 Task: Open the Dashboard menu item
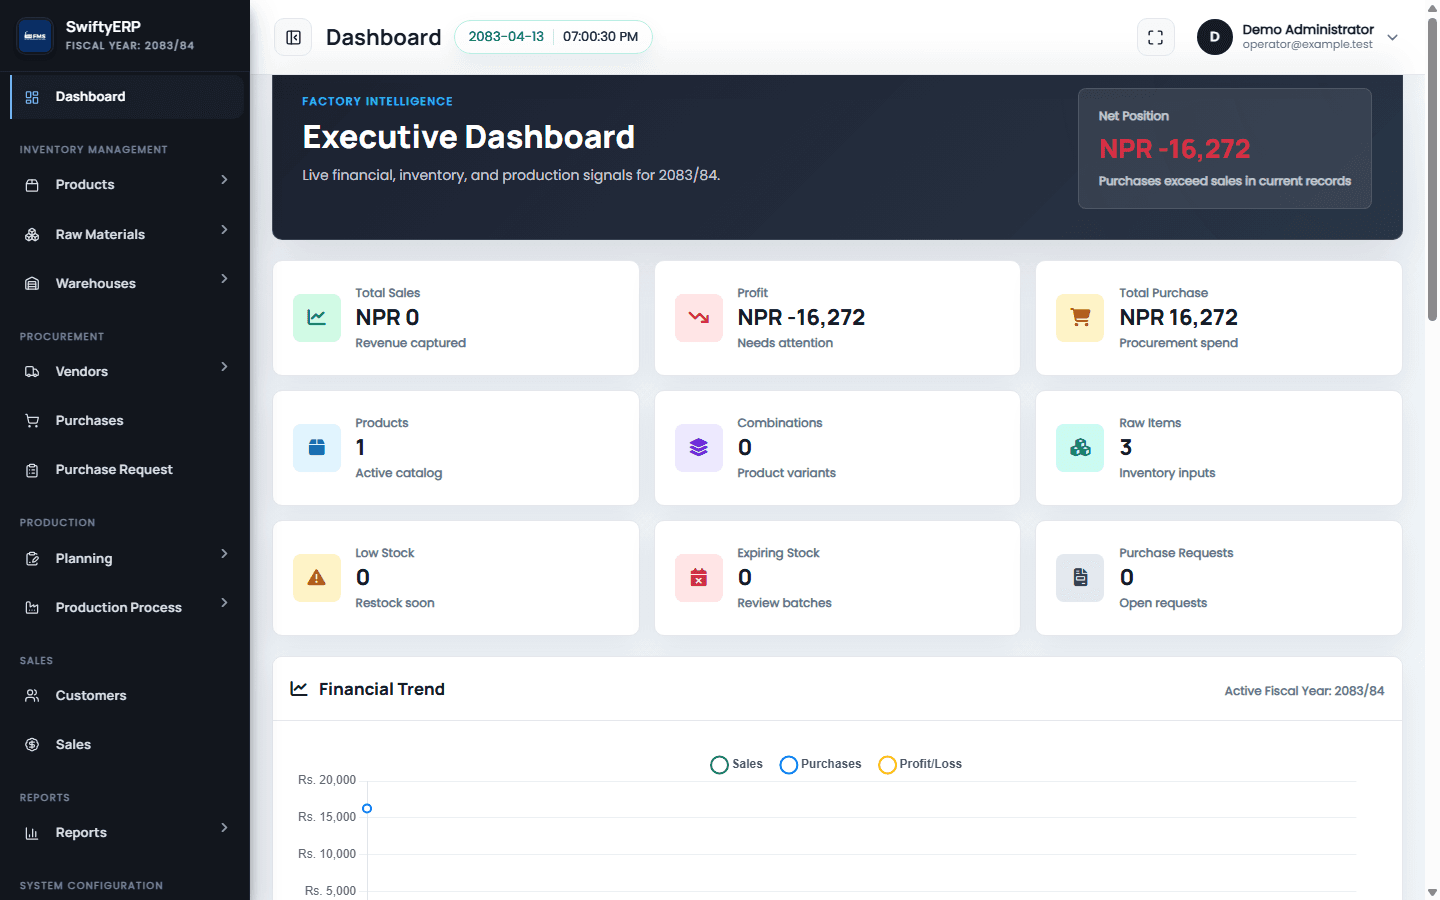[127, 97]
